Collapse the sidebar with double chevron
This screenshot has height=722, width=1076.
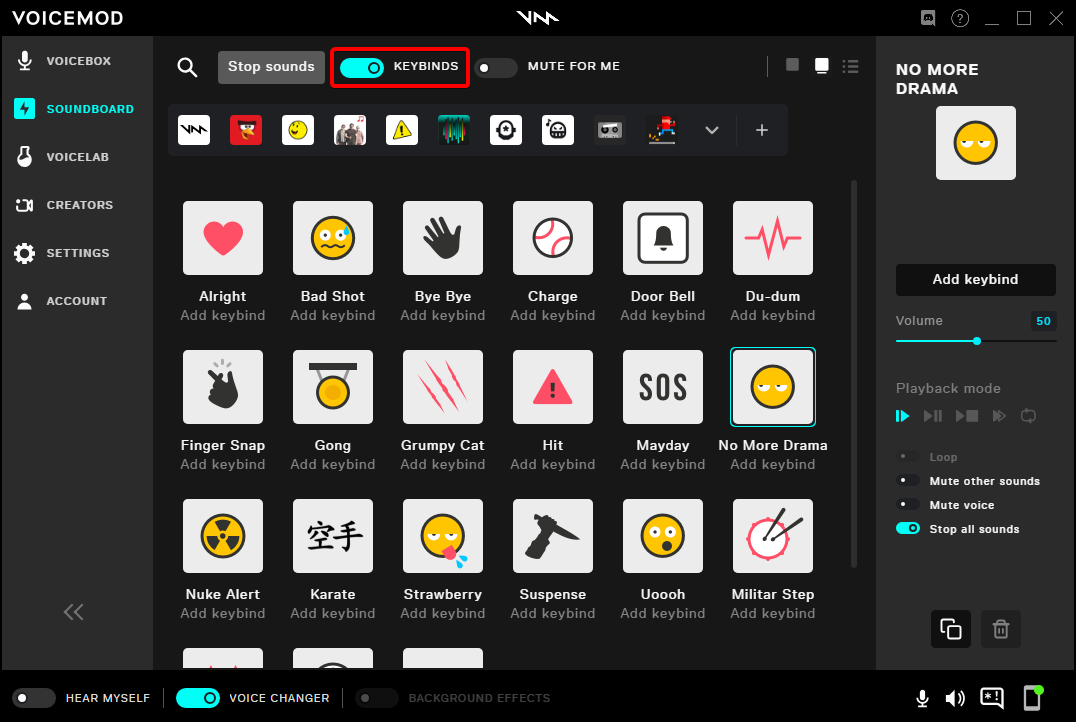[73, 612]
